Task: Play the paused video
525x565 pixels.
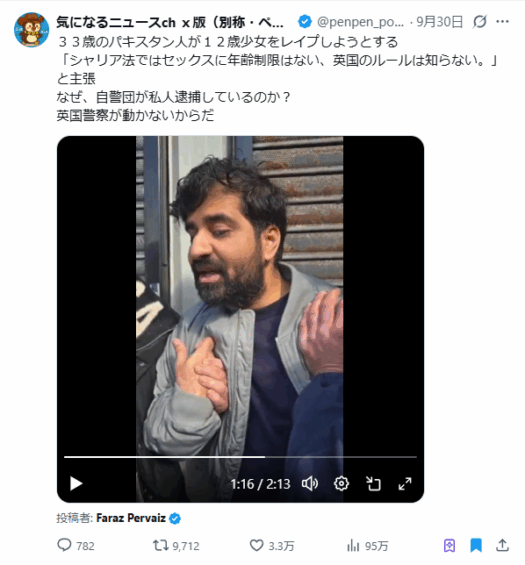Action: tap(76, 484)
